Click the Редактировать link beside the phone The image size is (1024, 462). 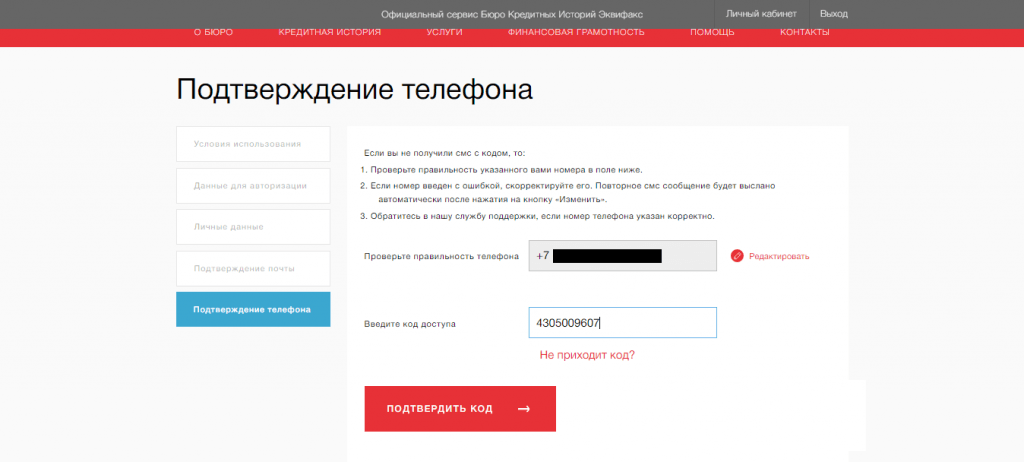[779, 257]
